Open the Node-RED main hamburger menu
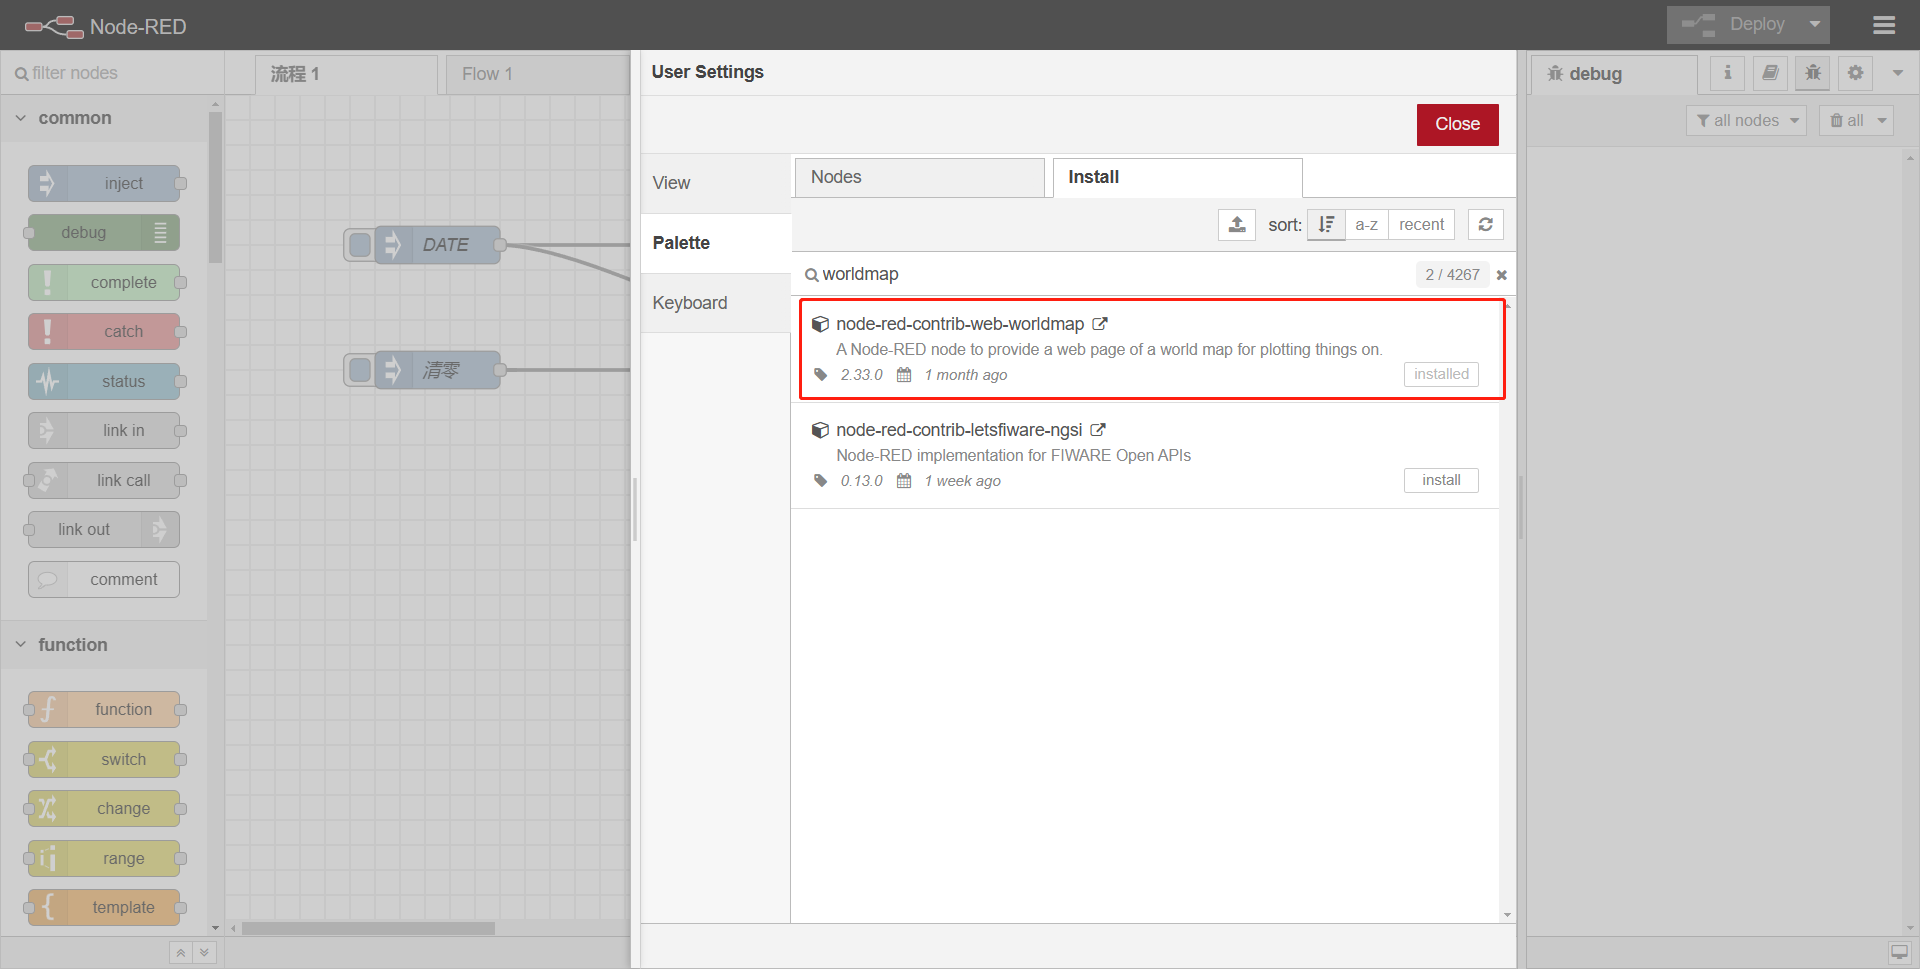 click(x=1884, y=25)
